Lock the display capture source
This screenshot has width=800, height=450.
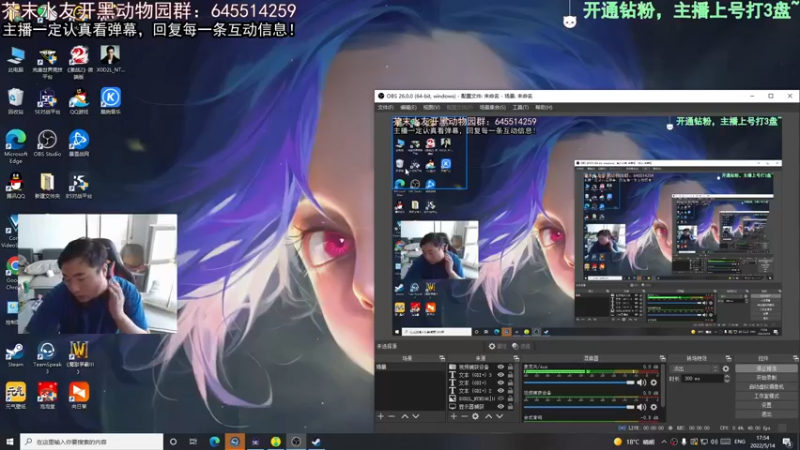(510, 407)
